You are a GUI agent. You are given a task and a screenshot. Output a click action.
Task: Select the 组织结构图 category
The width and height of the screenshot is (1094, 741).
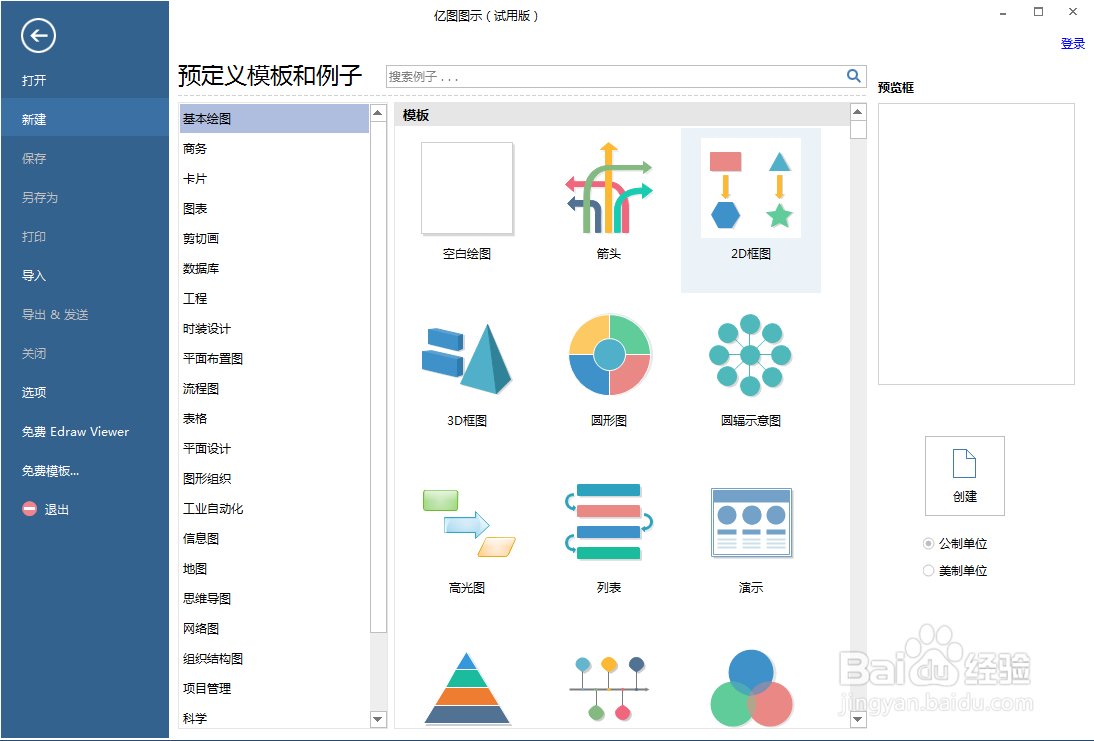coord(274,659)
